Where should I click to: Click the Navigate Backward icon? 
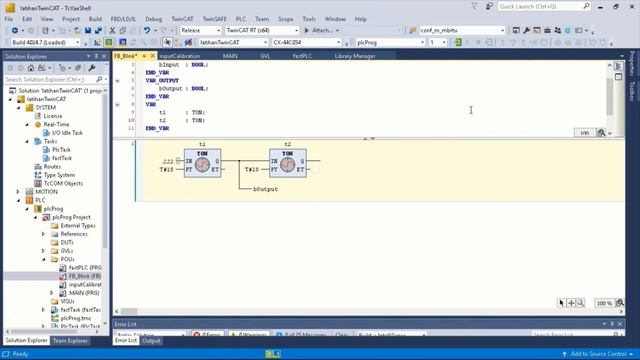[x=15, y=31]
